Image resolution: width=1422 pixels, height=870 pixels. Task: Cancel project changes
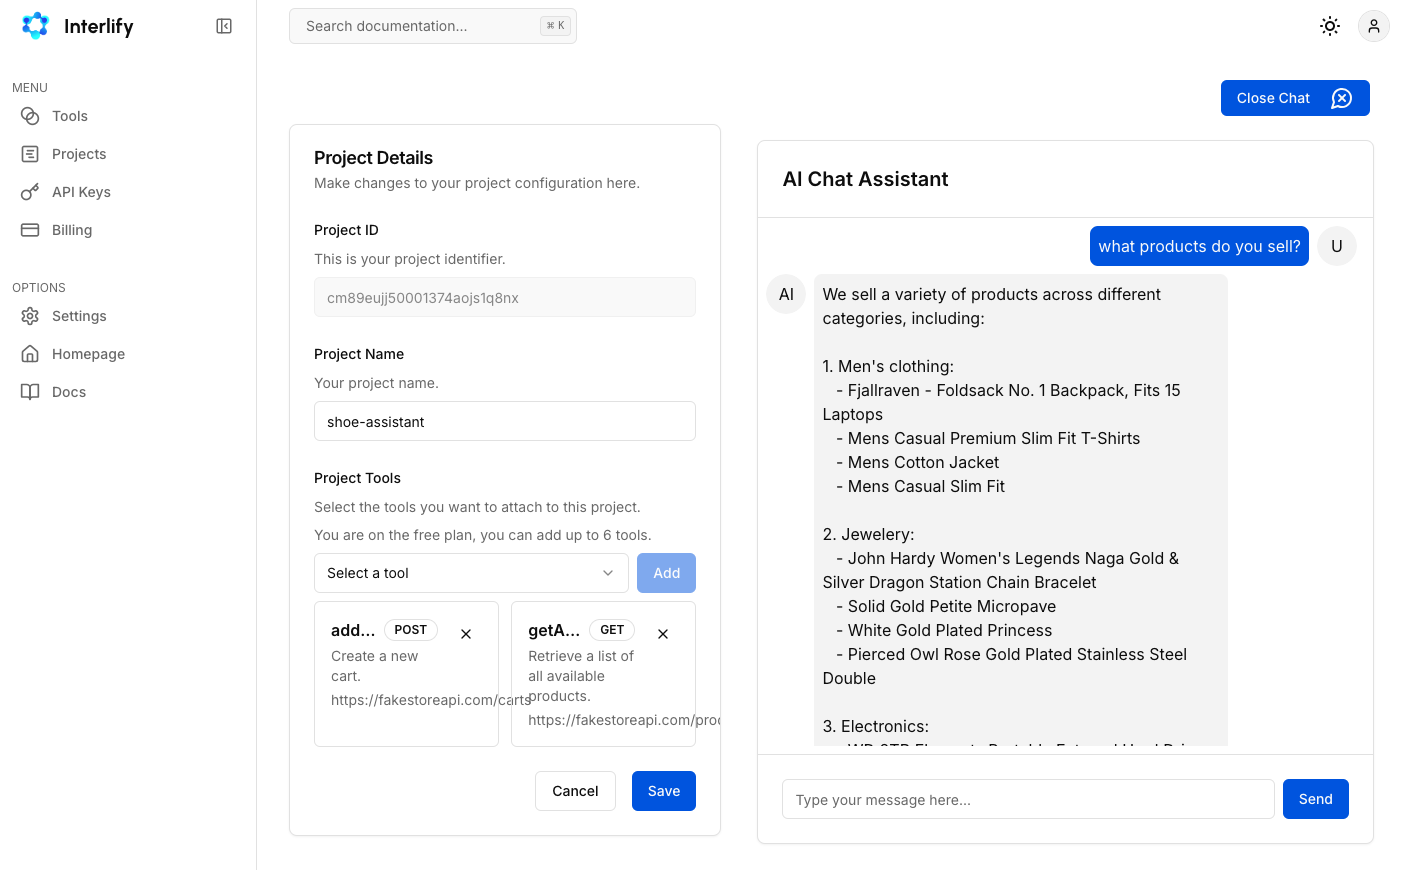575,791
